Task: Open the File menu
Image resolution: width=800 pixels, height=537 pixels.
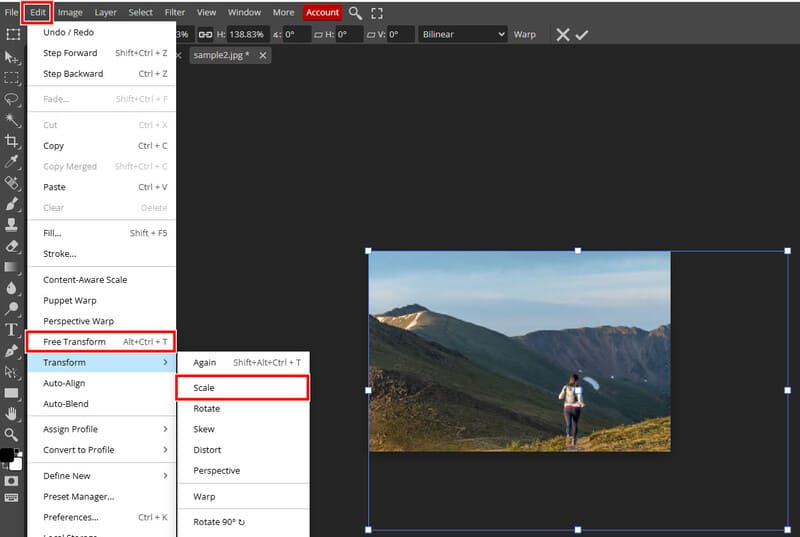Action: pos(11,12)
